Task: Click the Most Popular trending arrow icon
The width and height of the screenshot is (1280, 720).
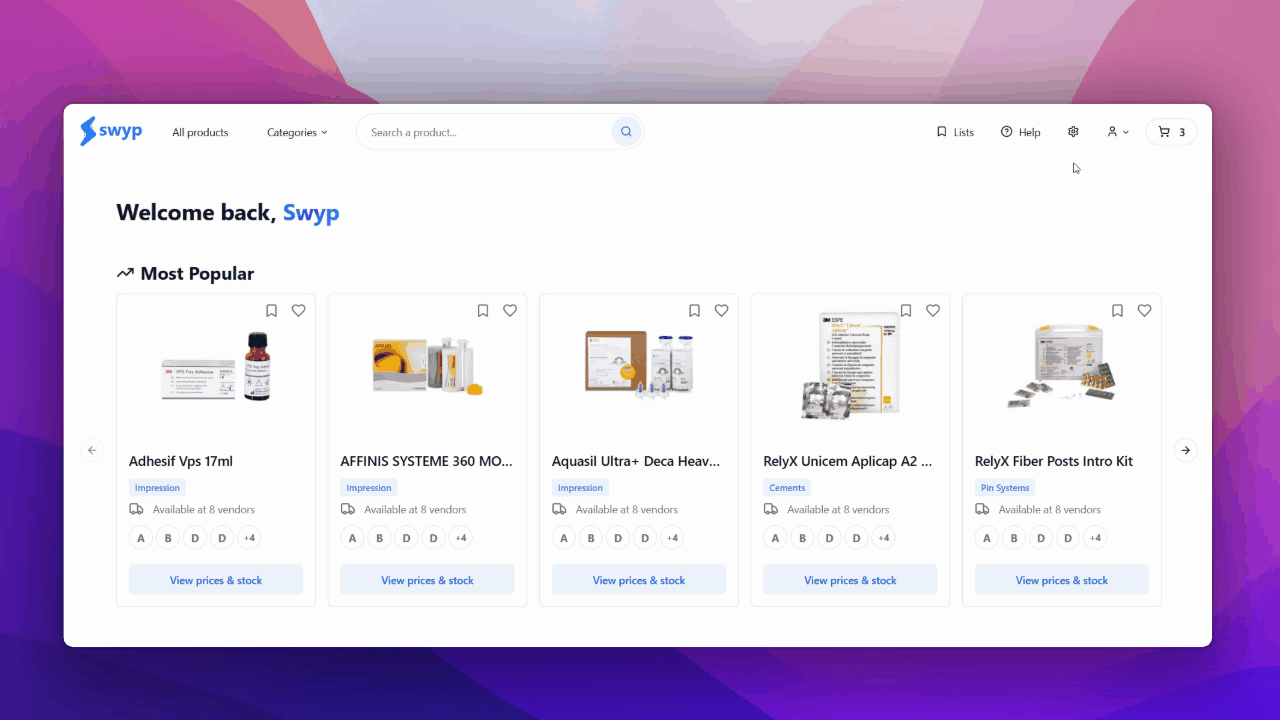Action: 125,273
